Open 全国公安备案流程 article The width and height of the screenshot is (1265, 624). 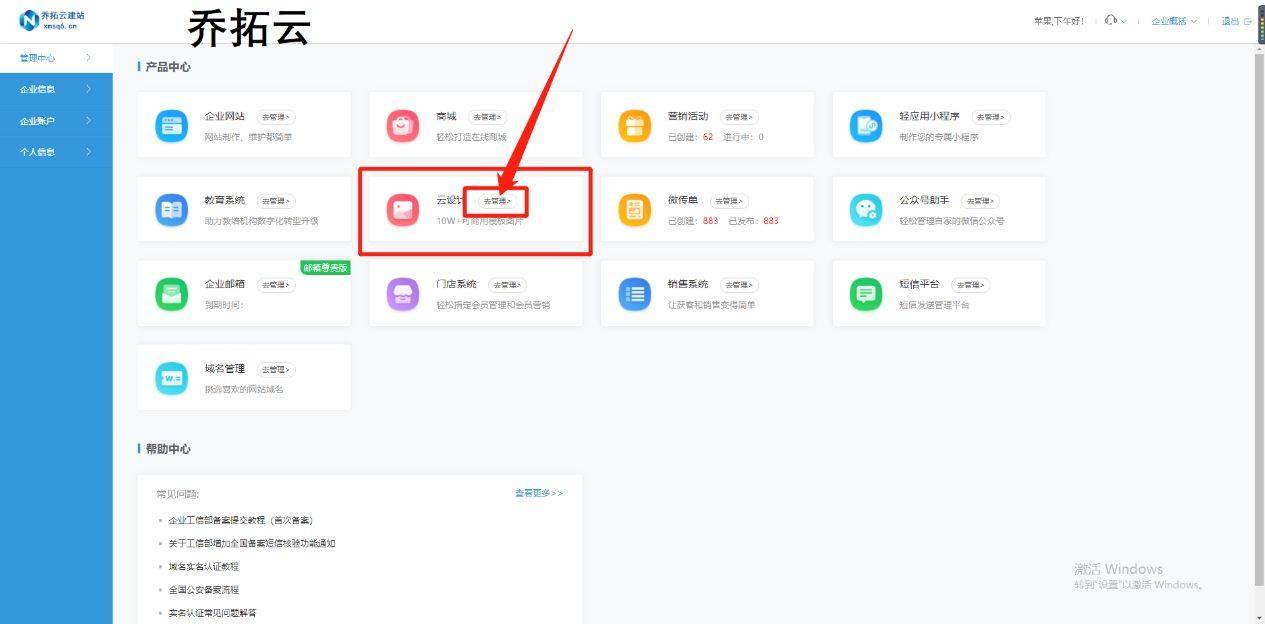pos(204,589)
